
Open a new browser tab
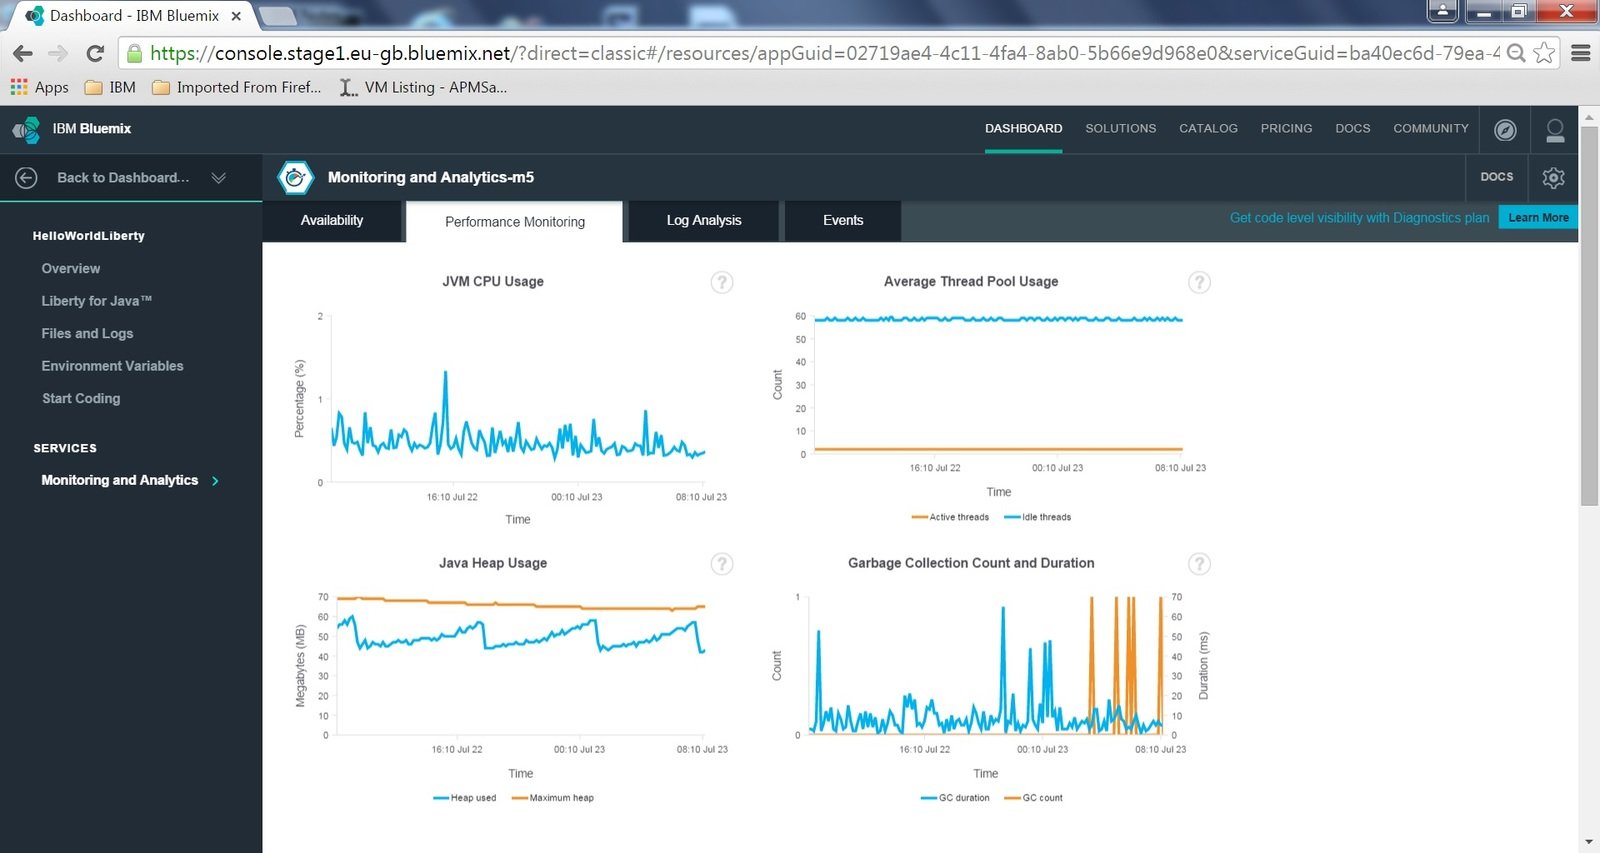277,16
